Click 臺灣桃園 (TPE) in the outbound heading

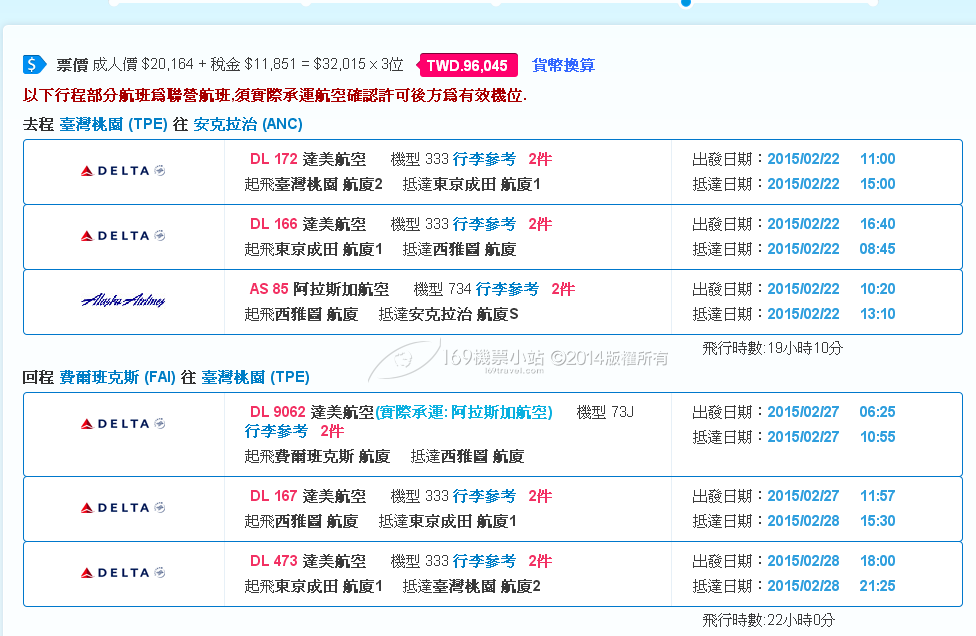(113, 124)
